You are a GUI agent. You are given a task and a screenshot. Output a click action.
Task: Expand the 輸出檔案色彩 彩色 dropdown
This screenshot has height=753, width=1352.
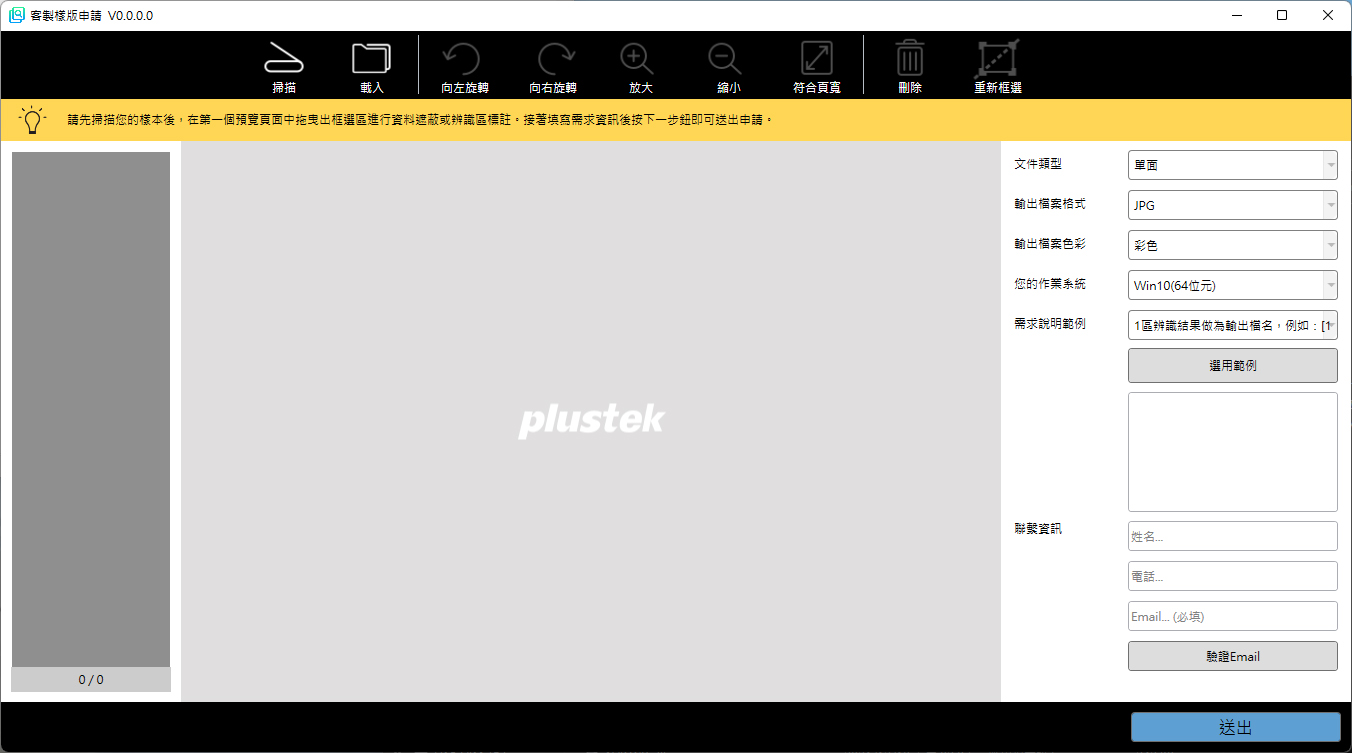(1232, 245)
